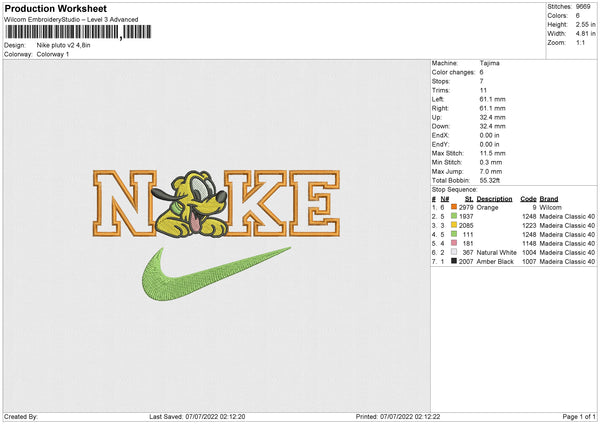Click the code 1004 in row 6
Viewport: 600px width, 424px height.
click(x=529, y=253)
